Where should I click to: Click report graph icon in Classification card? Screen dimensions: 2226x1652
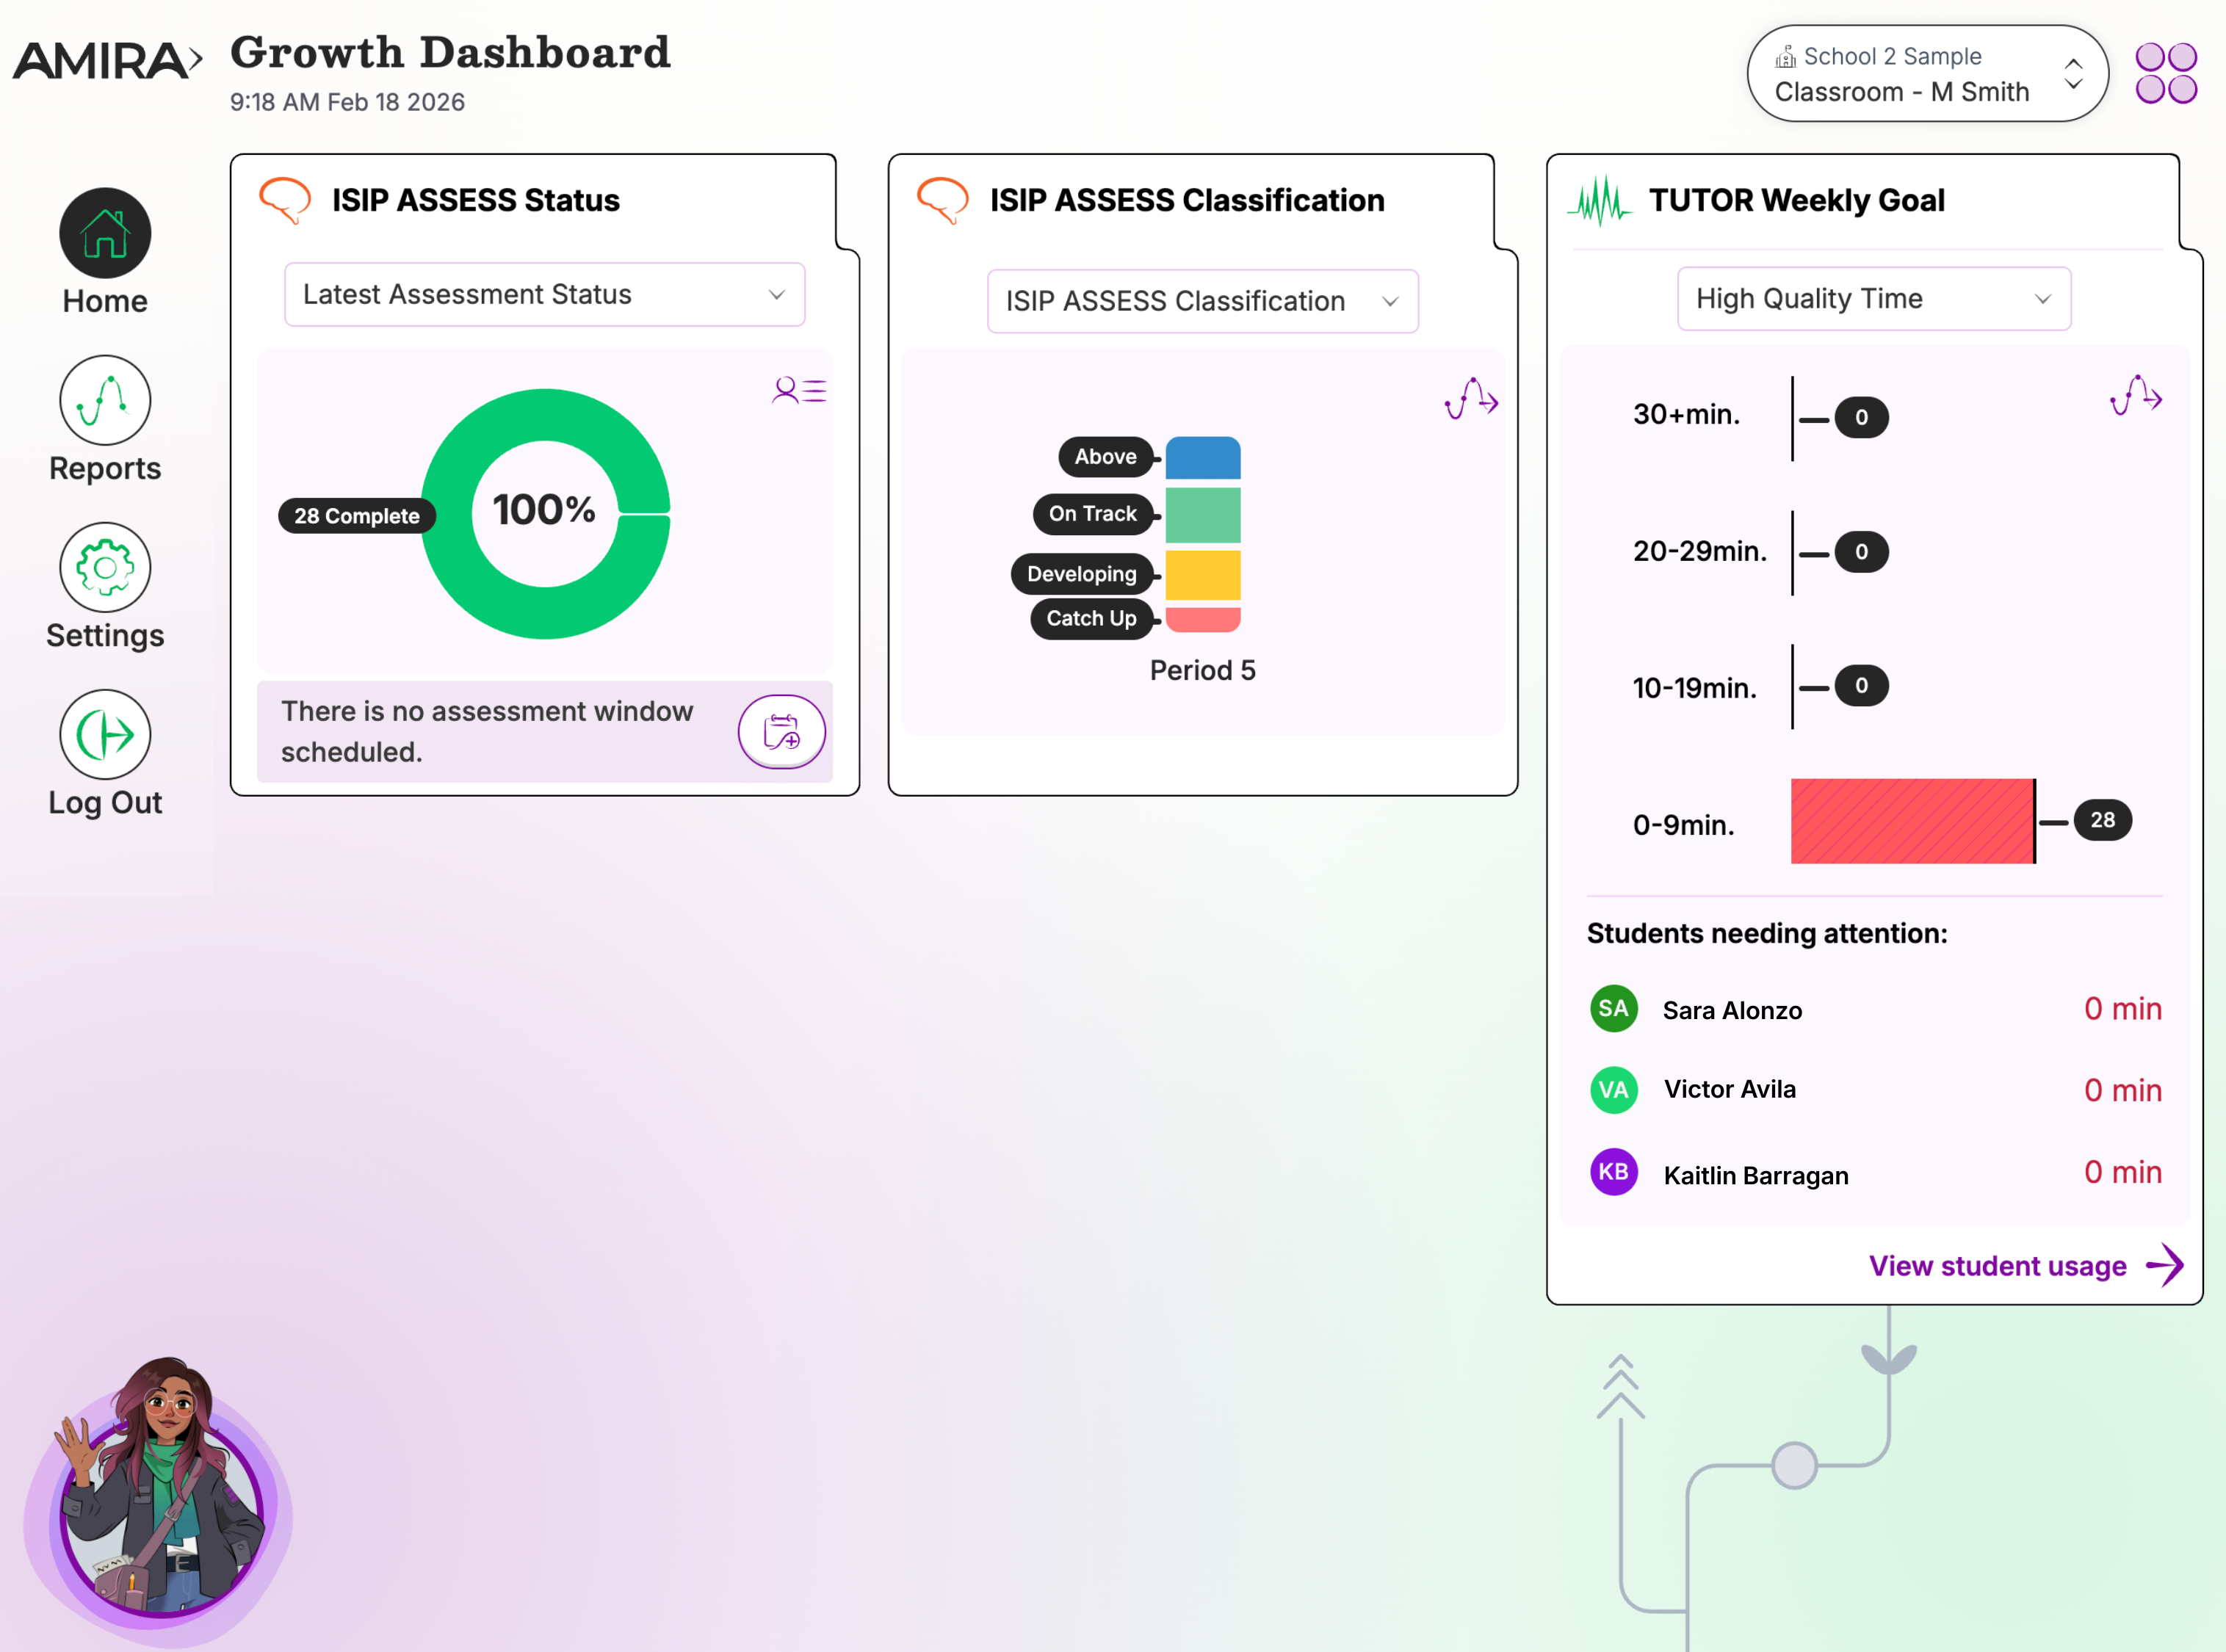1471,399
